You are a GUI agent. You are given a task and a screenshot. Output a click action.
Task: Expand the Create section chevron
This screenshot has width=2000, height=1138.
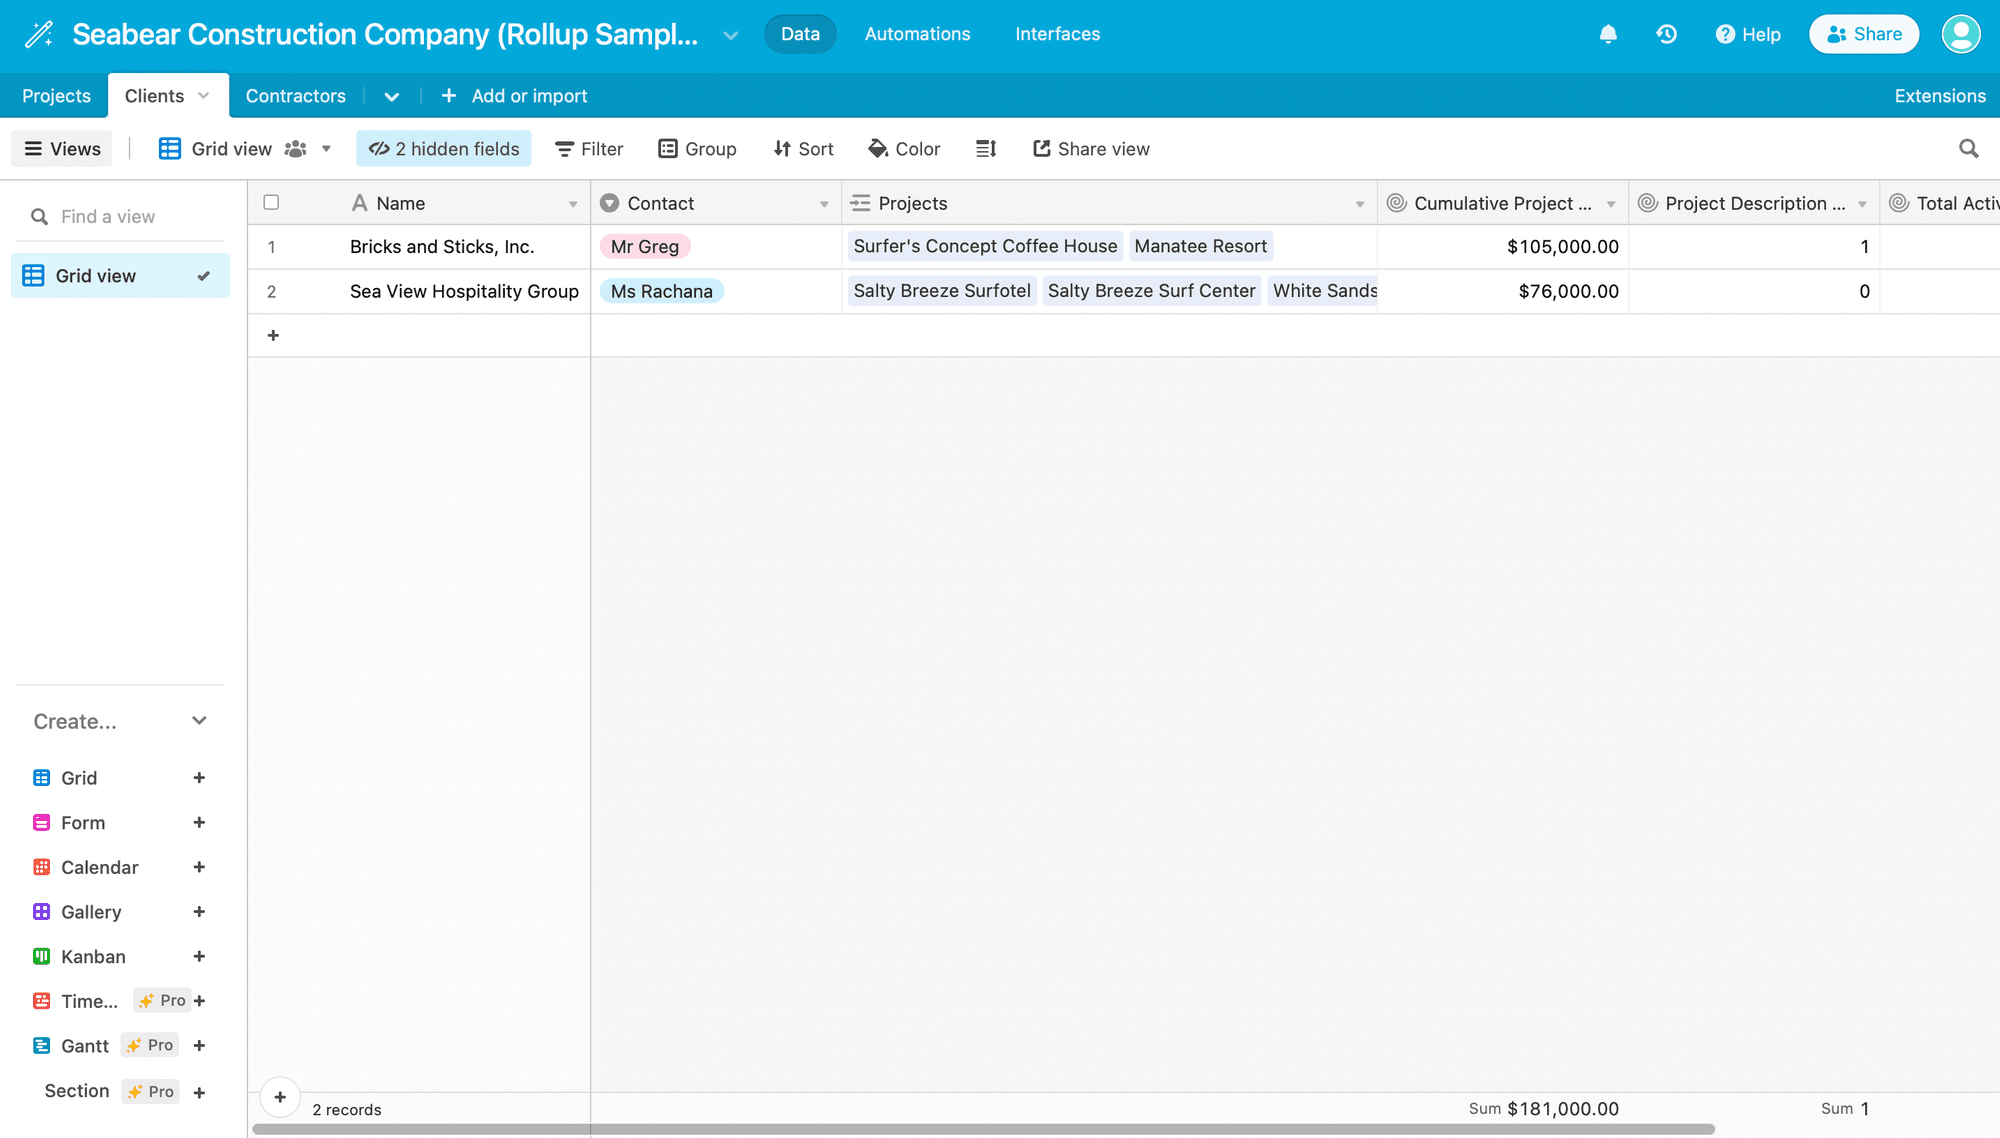point(199,721)
